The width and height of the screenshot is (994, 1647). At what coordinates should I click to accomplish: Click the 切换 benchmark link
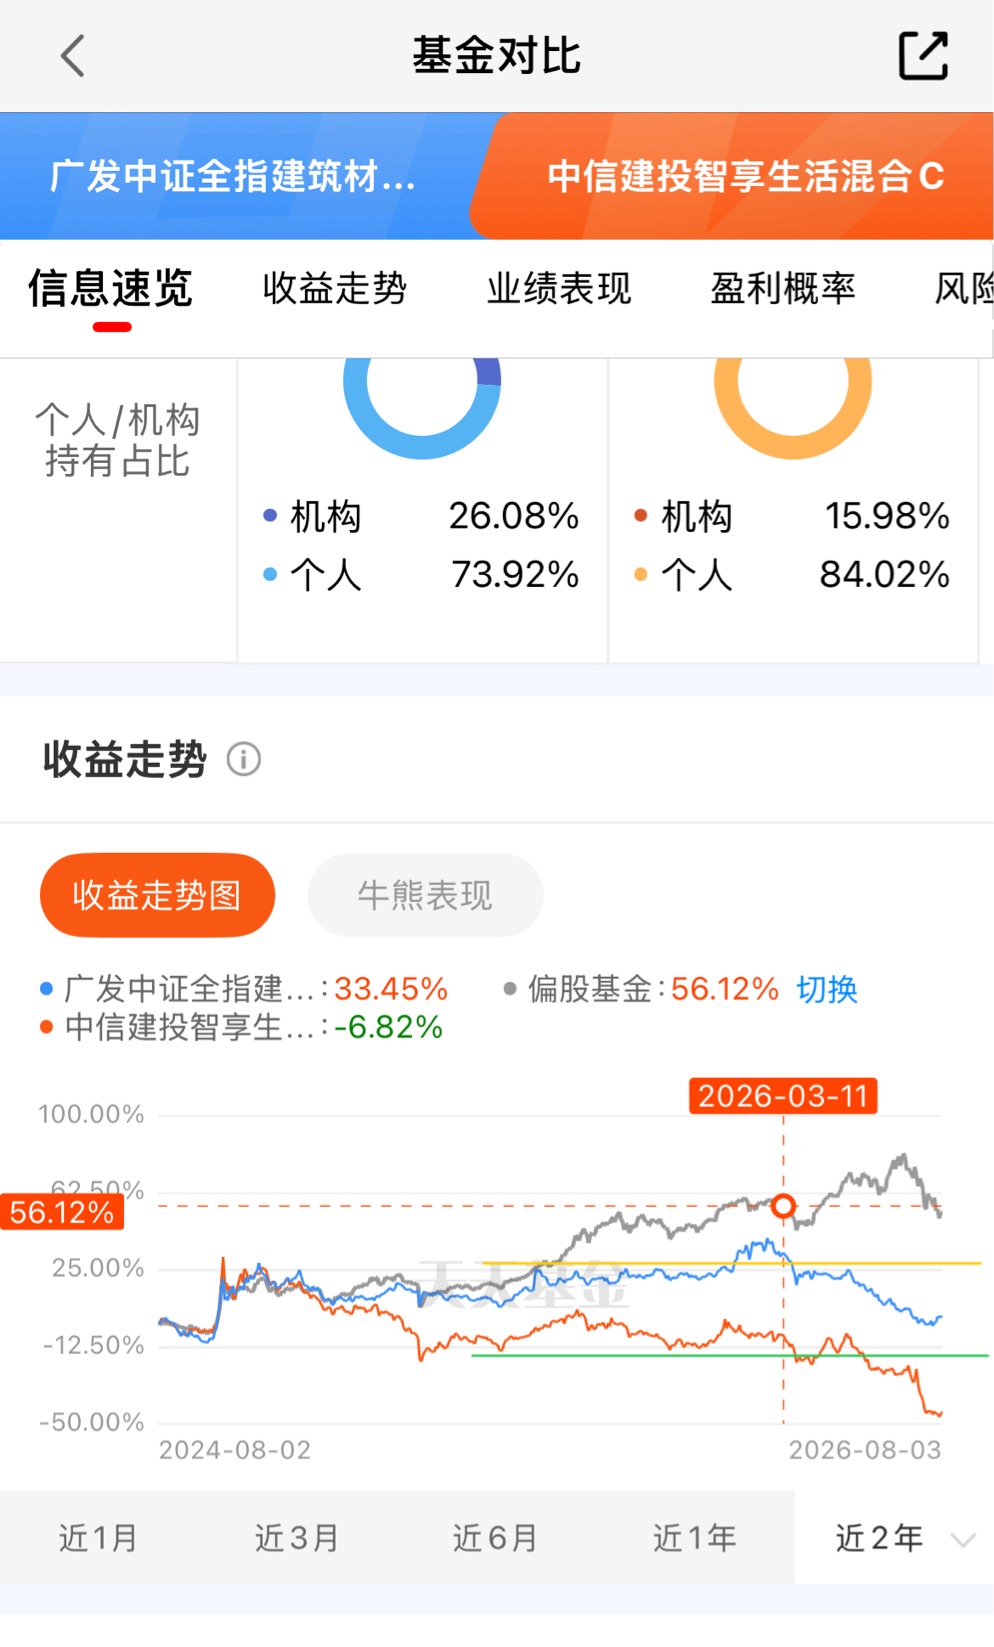pos(827,990)
